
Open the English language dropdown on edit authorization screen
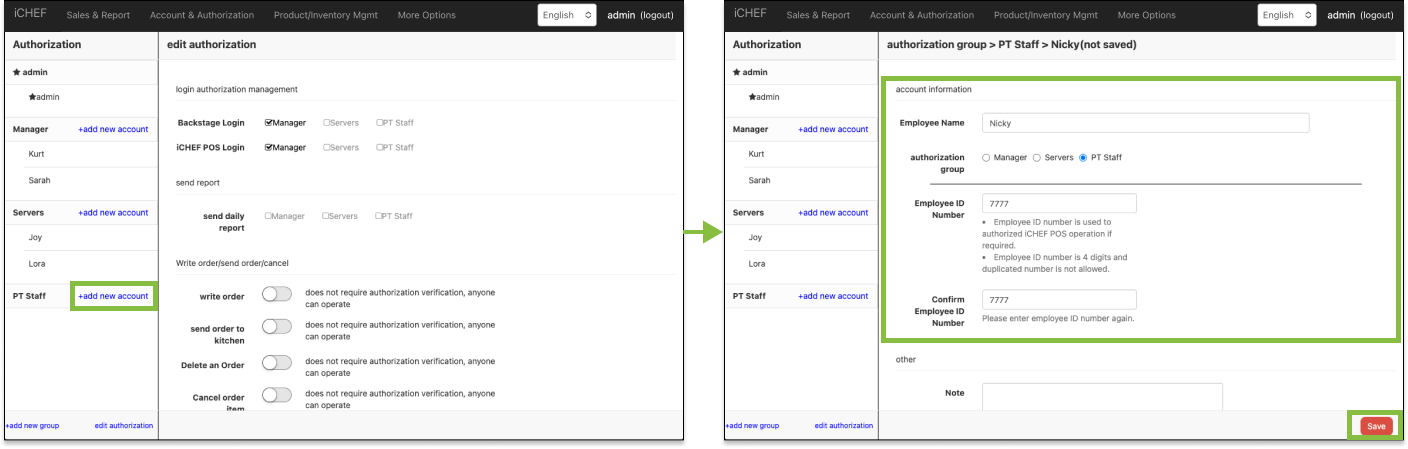tap(566, 15)
